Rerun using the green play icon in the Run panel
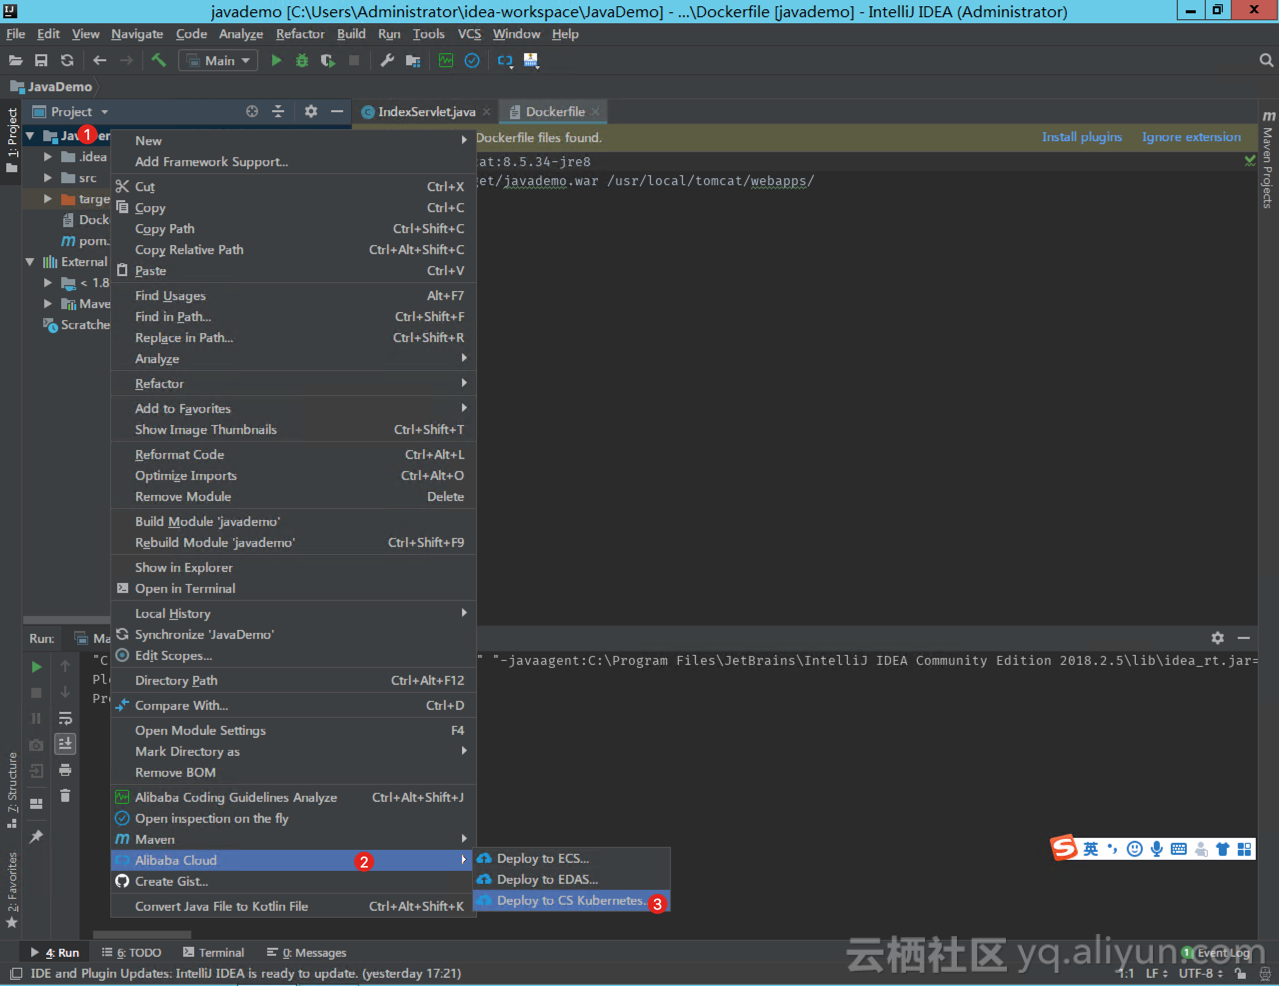Viewport: 1279px width, 986px height. click(36, 667)
